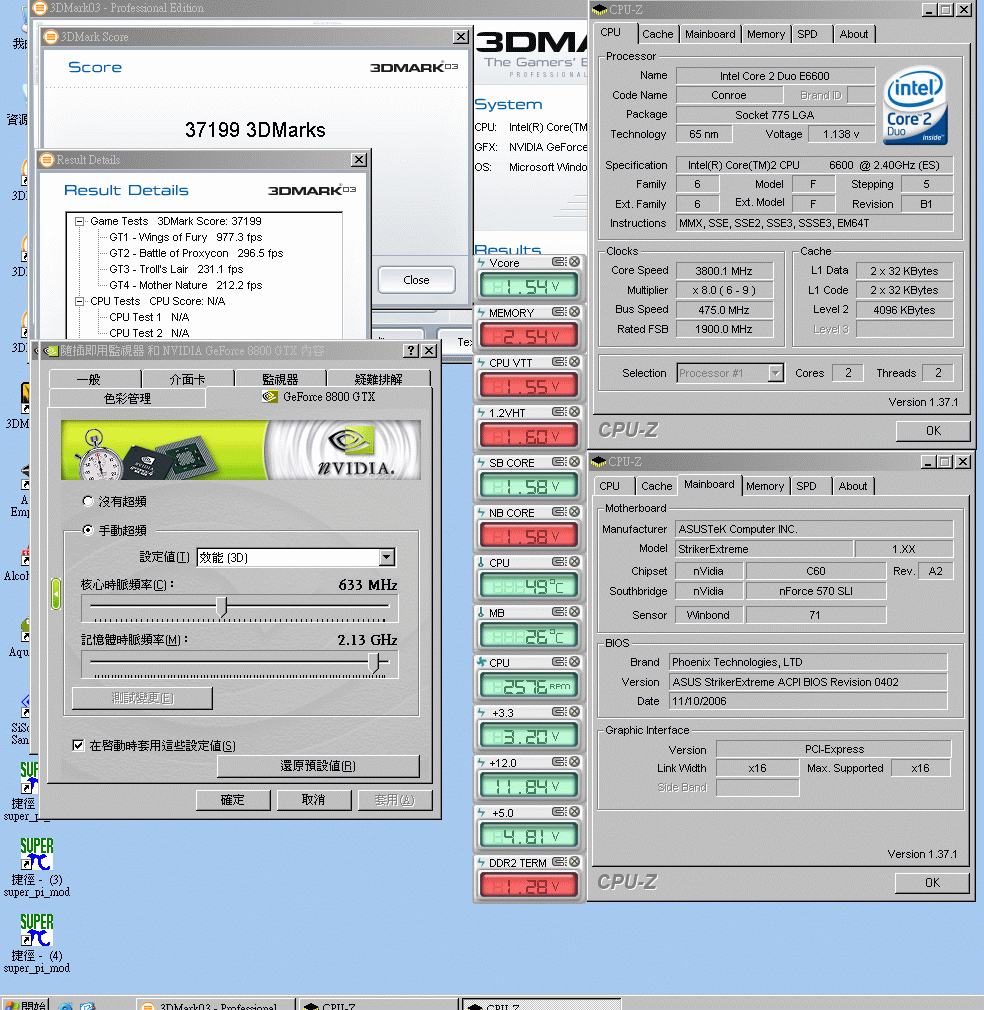984x1010 pixels.
Task: Switch to the 色彩管理 tab
Action: point(128,399)
